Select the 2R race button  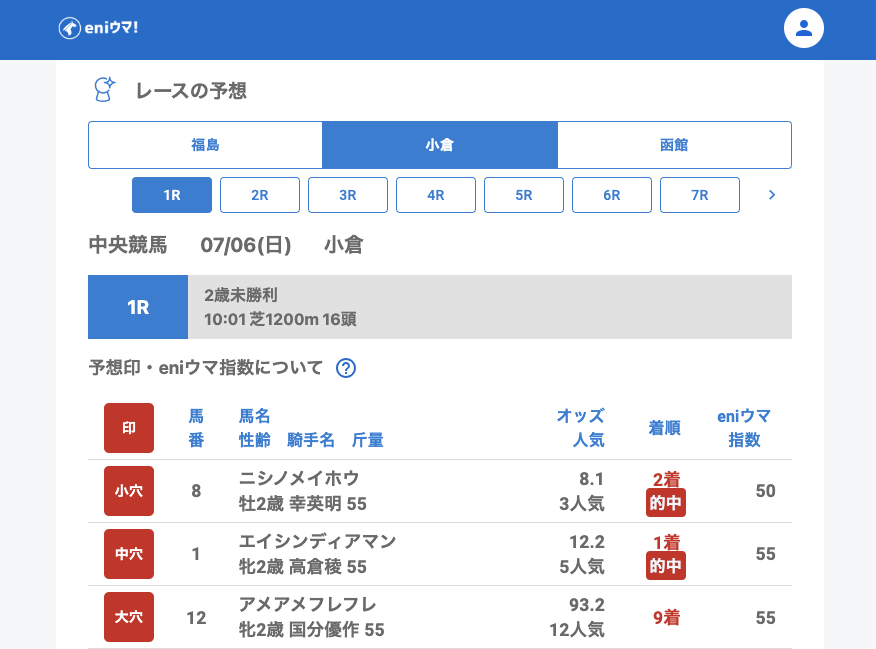pyautogui.click(x=260, y=195)
